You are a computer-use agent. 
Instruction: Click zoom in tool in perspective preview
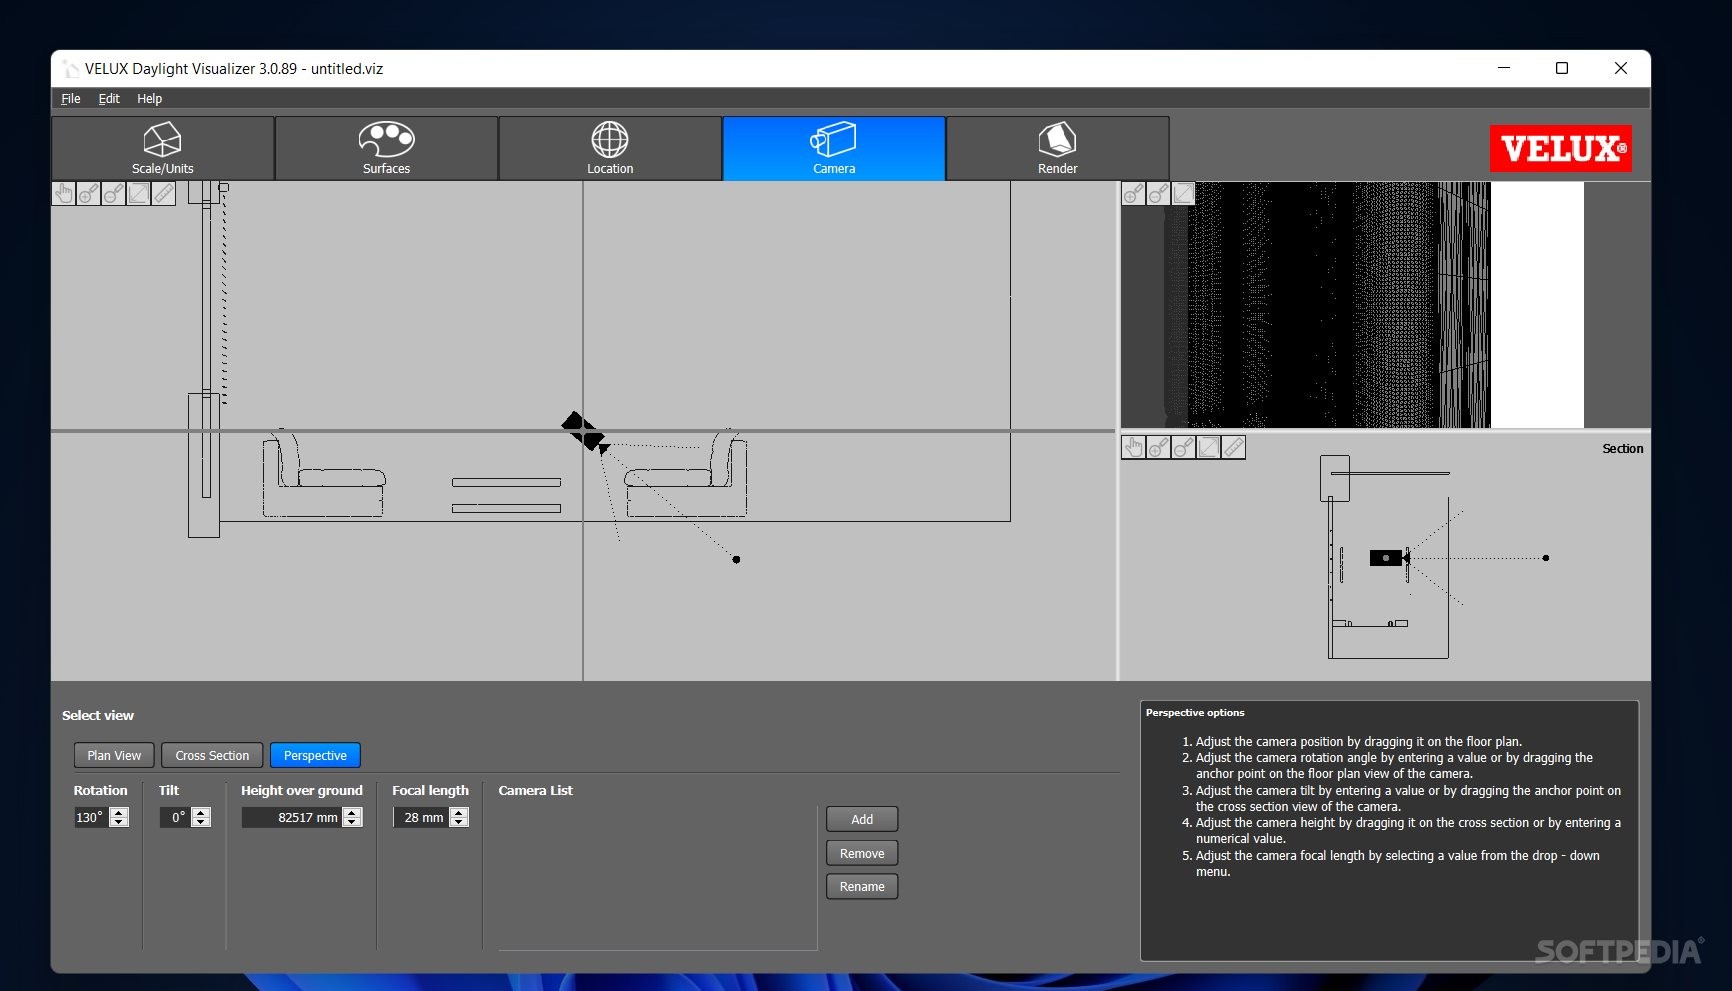click(1133, 193)
